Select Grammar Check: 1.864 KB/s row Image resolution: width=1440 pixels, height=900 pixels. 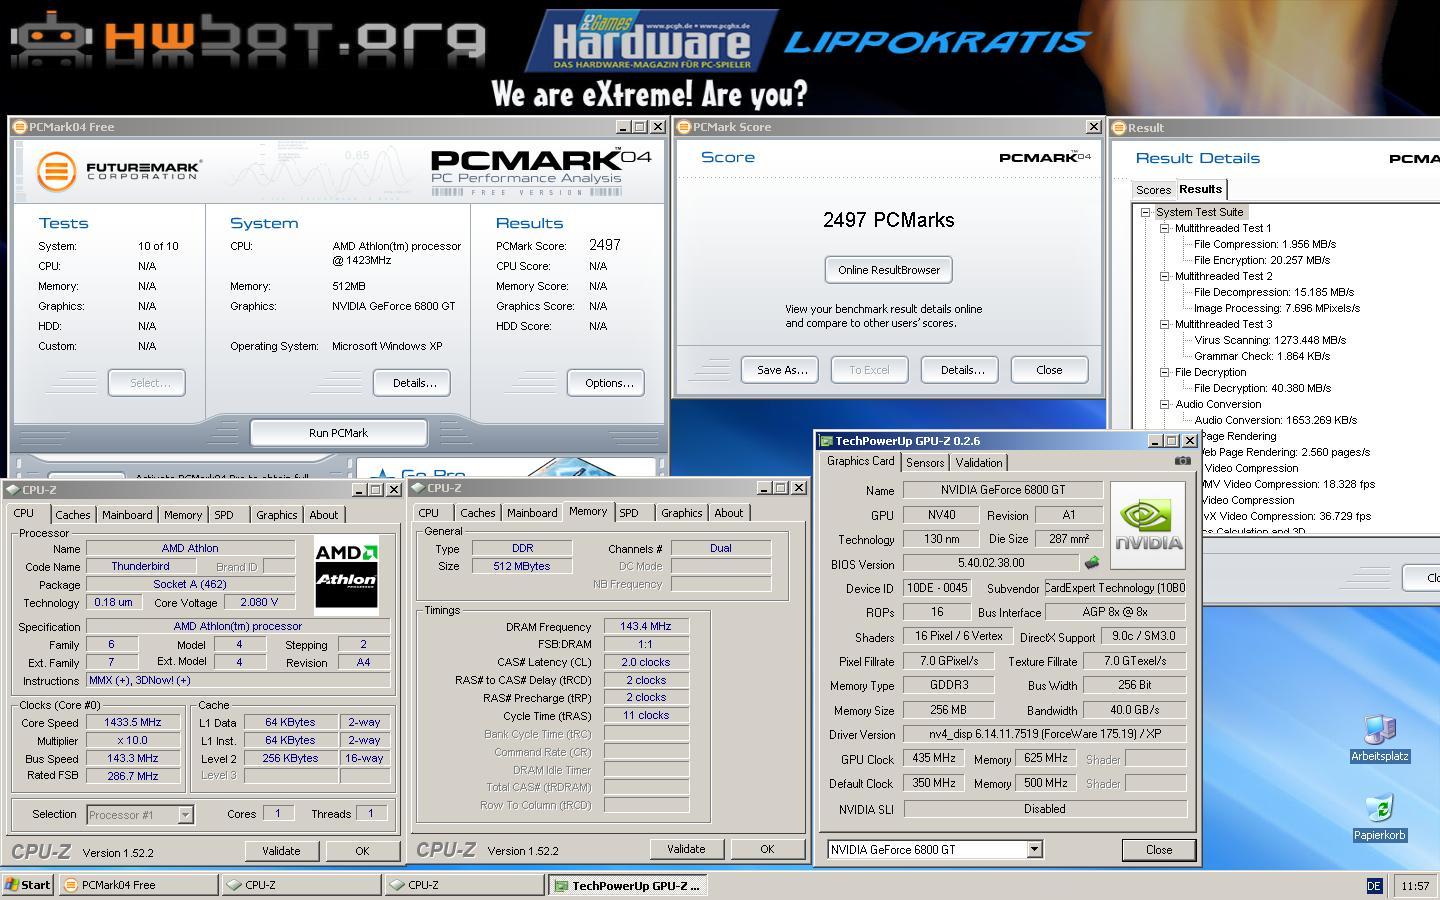pos(1262,356)
